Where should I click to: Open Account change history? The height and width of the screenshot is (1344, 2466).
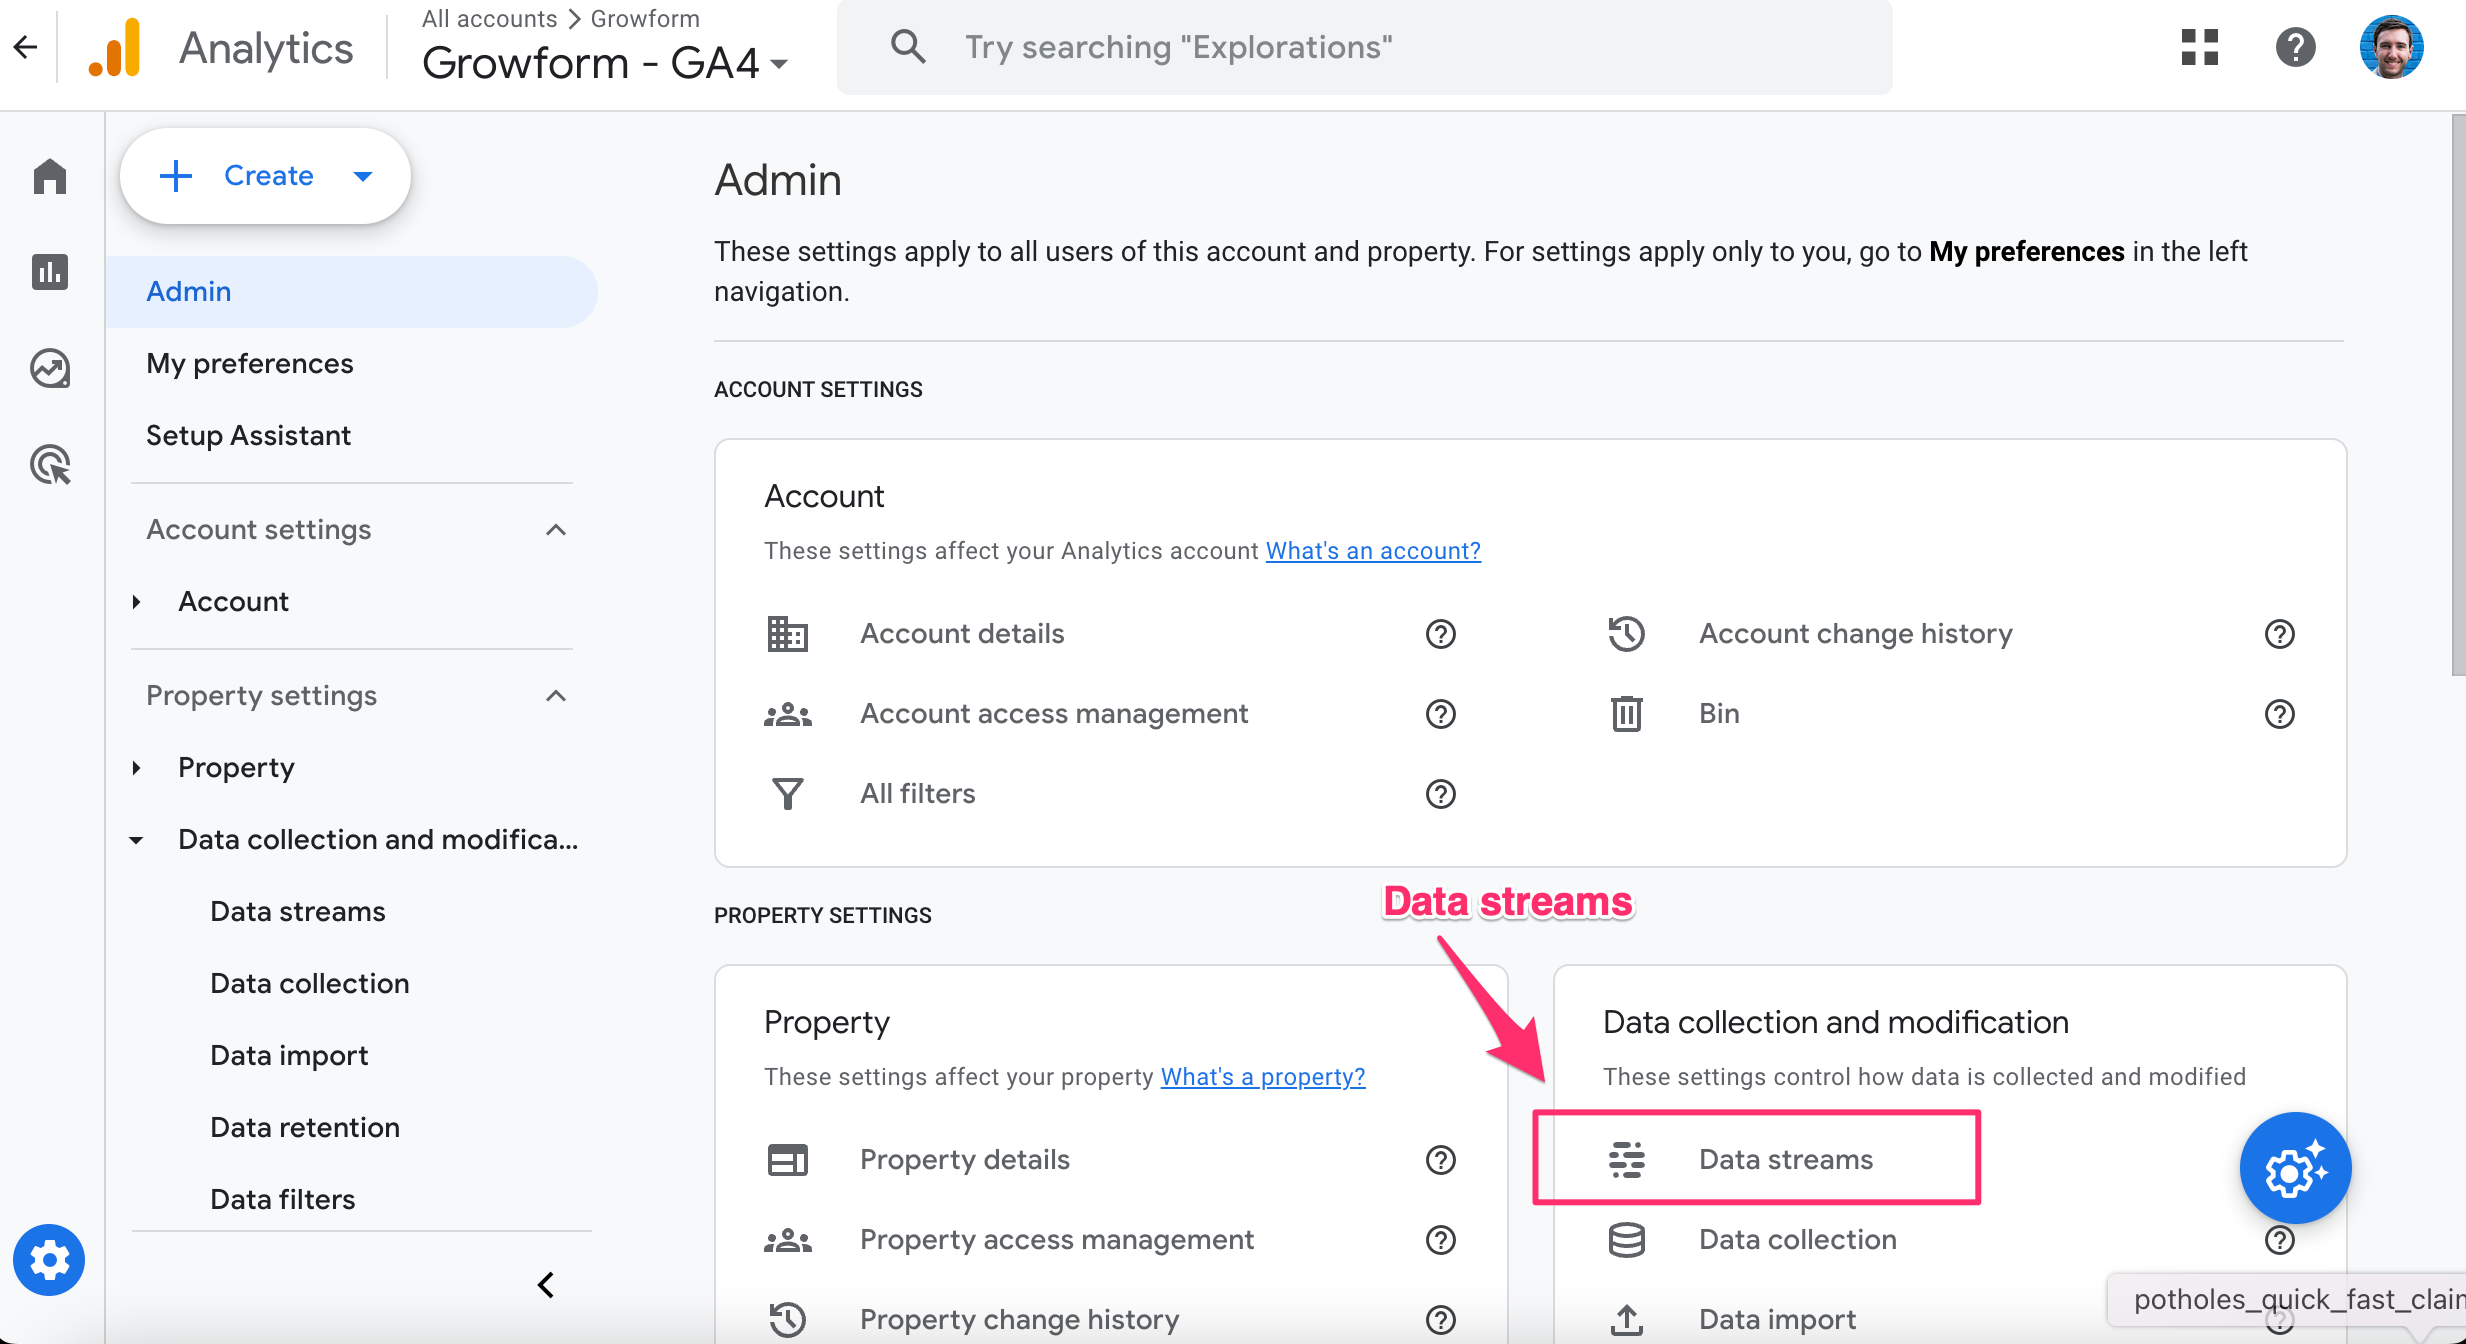[x=1855, y=634]
